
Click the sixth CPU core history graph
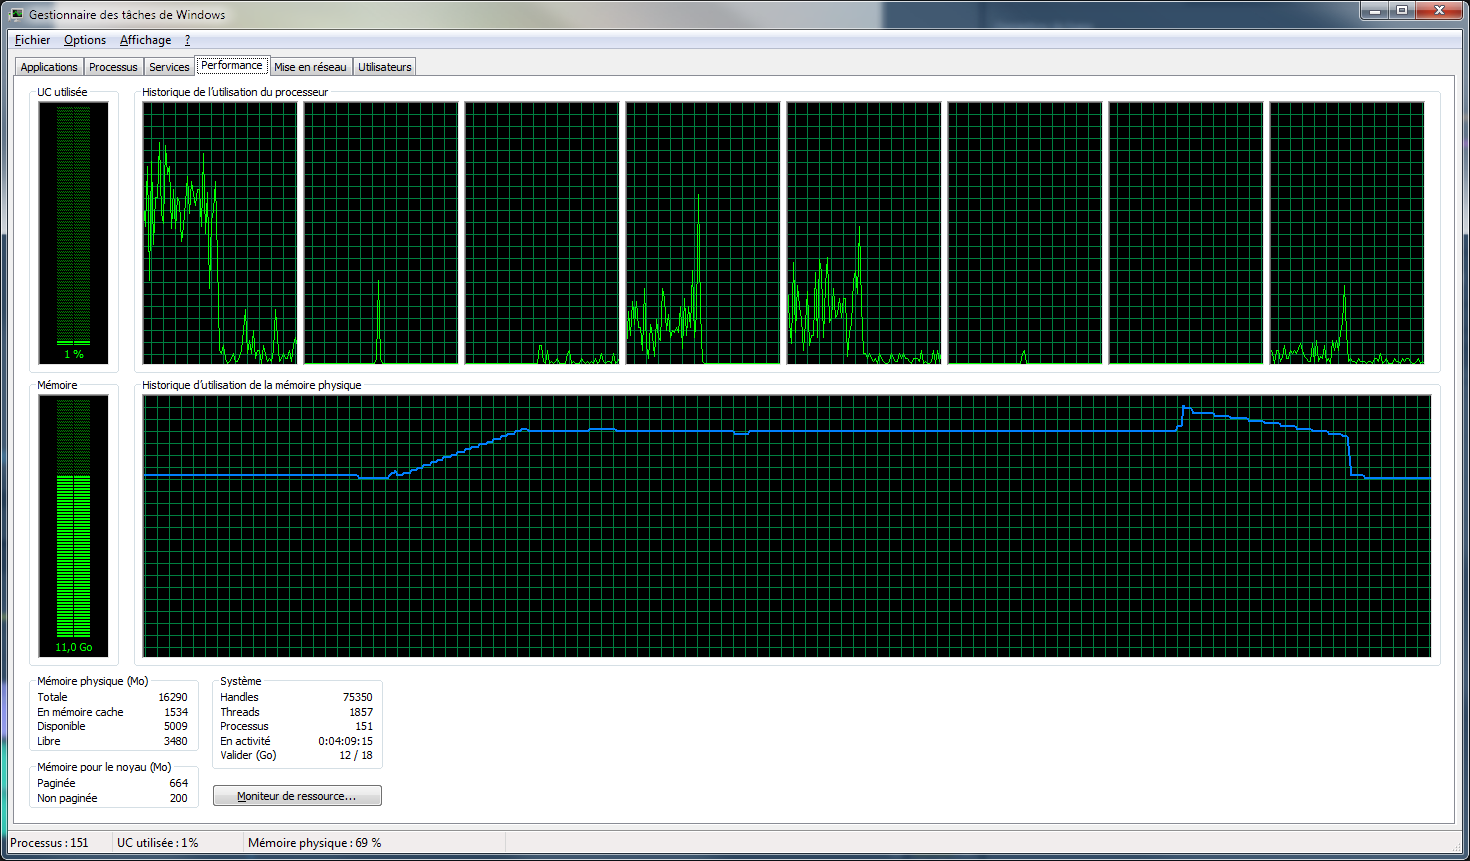coord(1025,233)
